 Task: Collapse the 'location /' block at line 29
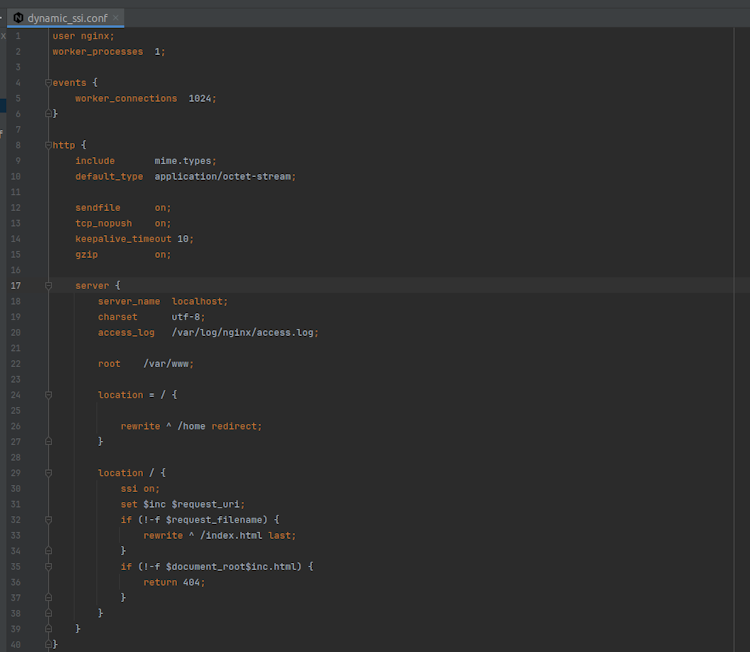tap(48, 473)
